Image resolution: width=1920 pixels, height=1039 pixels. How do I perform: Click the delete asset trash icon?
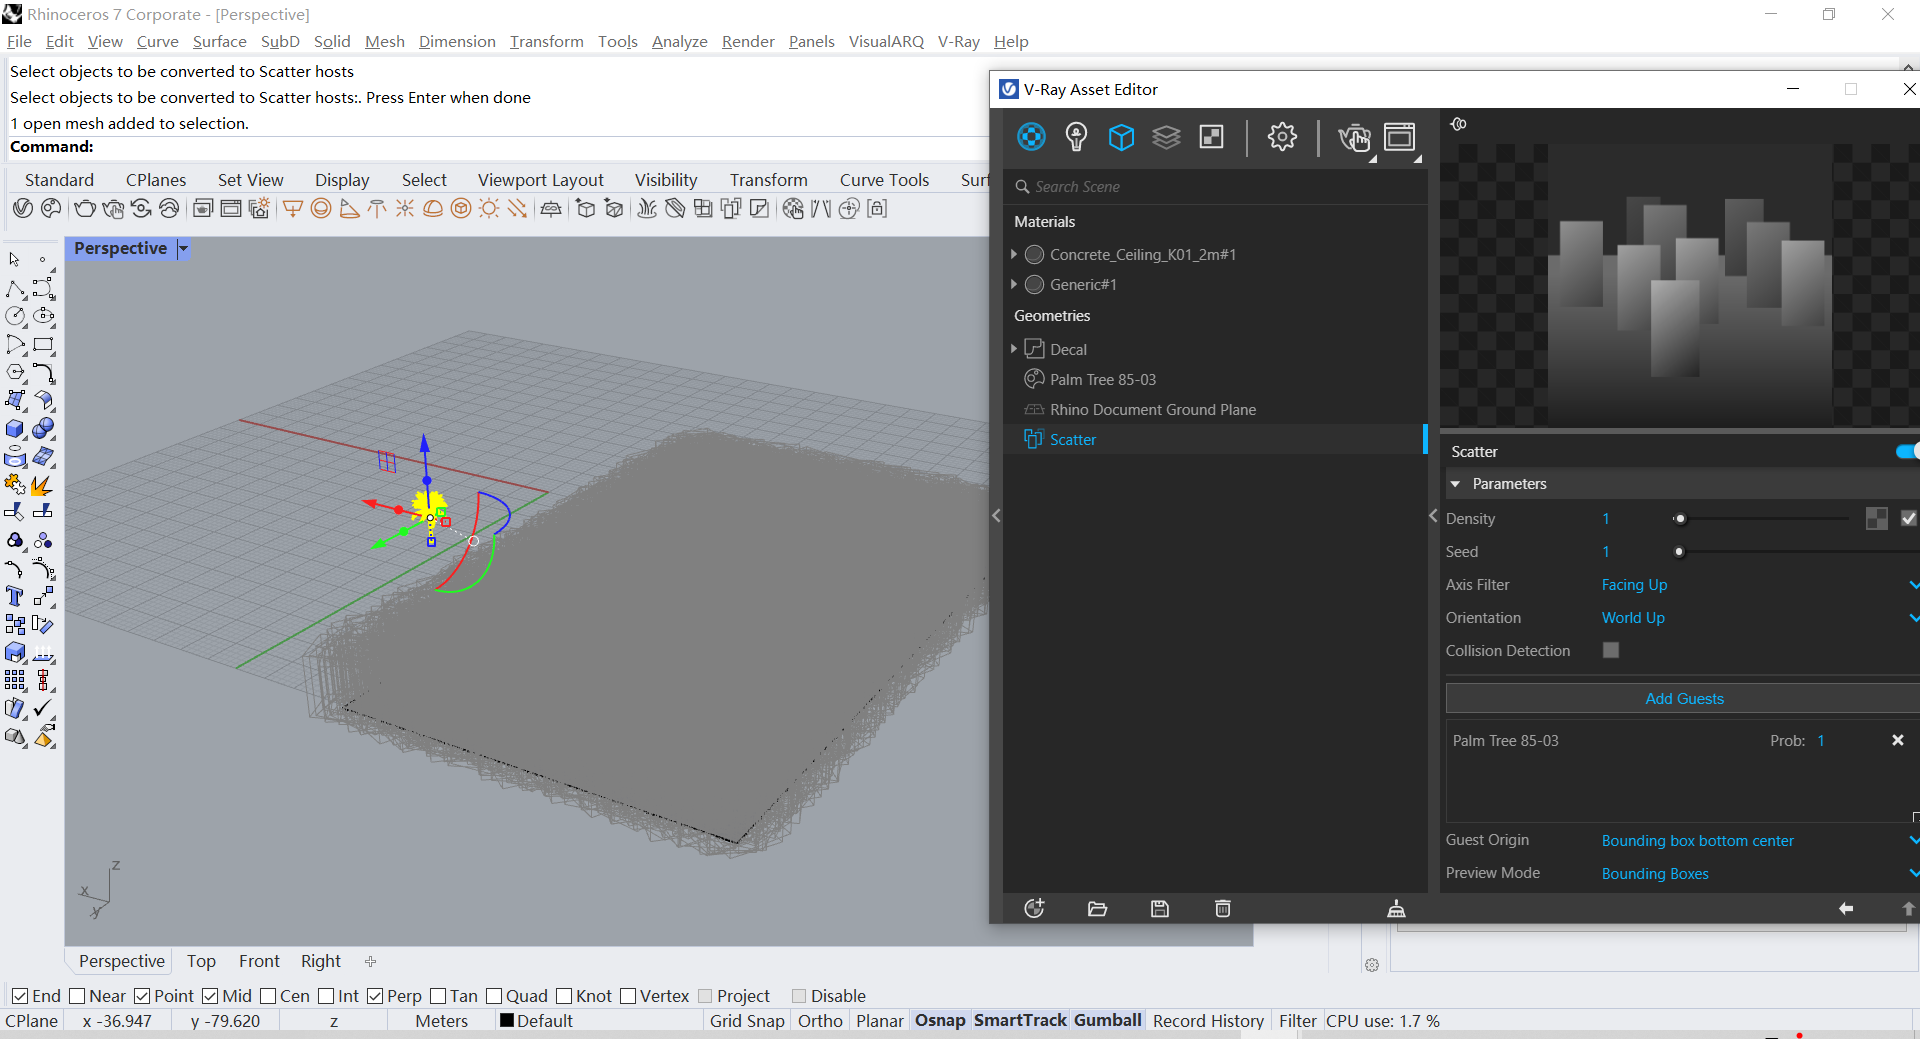pos(1222,908)
